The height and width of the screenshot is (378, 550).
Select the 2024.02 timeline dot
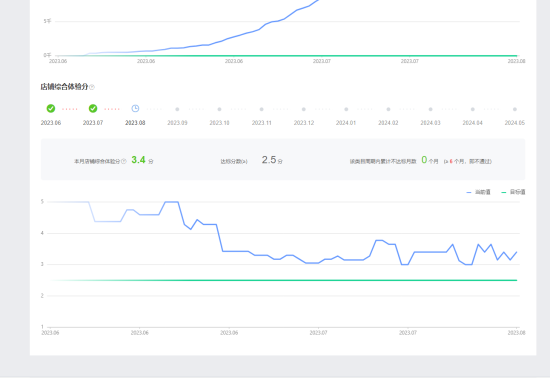388,109
